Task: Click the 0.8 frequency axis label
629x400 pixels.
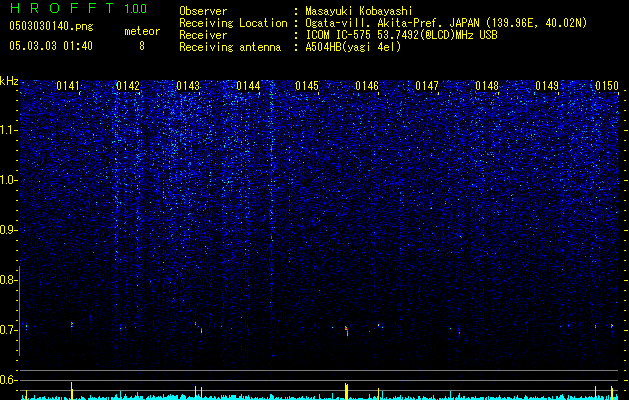Action: point(8,280)
